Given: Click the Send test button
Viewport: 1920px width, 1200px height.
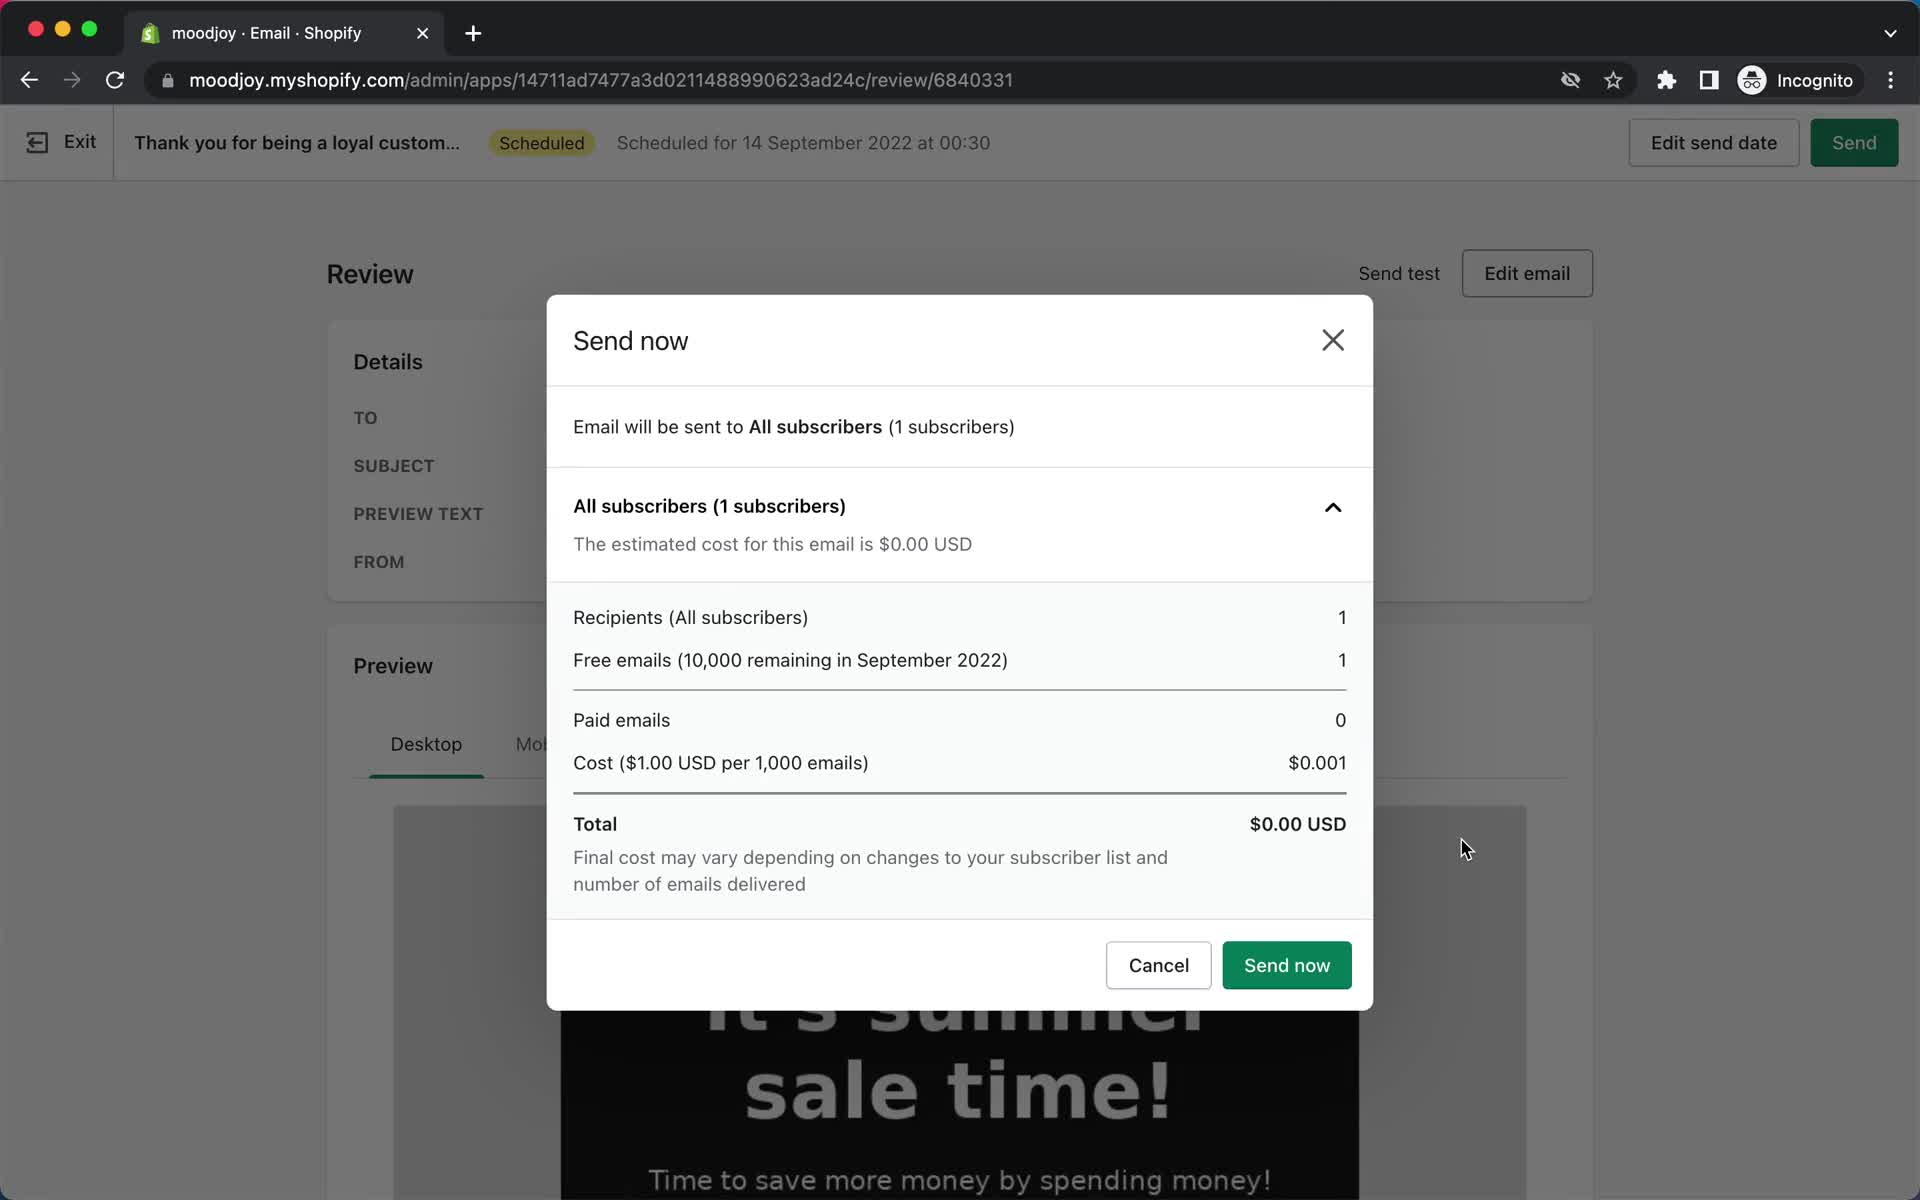Looking at the screenshot, I should point(1399,272).
